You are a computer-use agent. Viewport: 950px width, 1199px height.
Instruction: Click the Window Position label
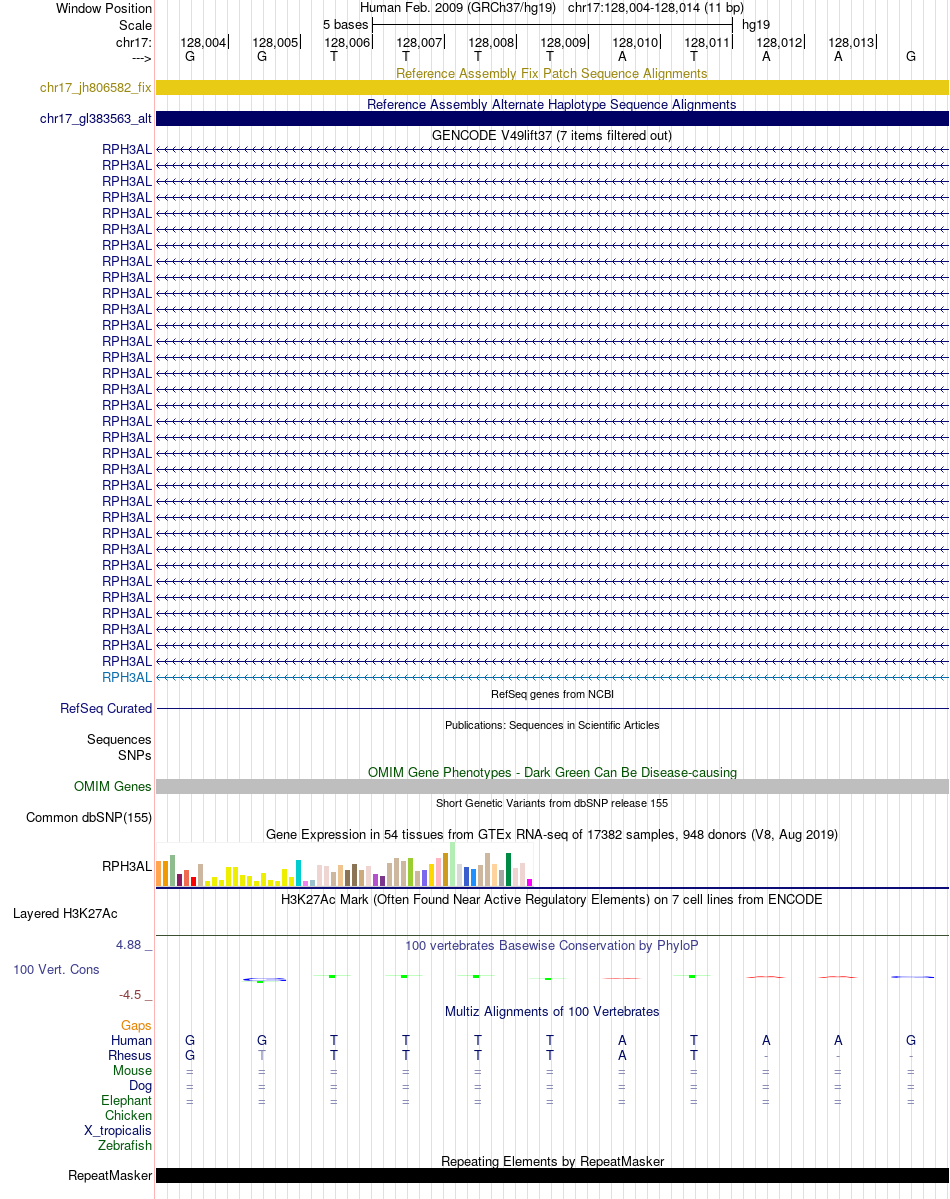pyautogui.click(x=104, y=8)
